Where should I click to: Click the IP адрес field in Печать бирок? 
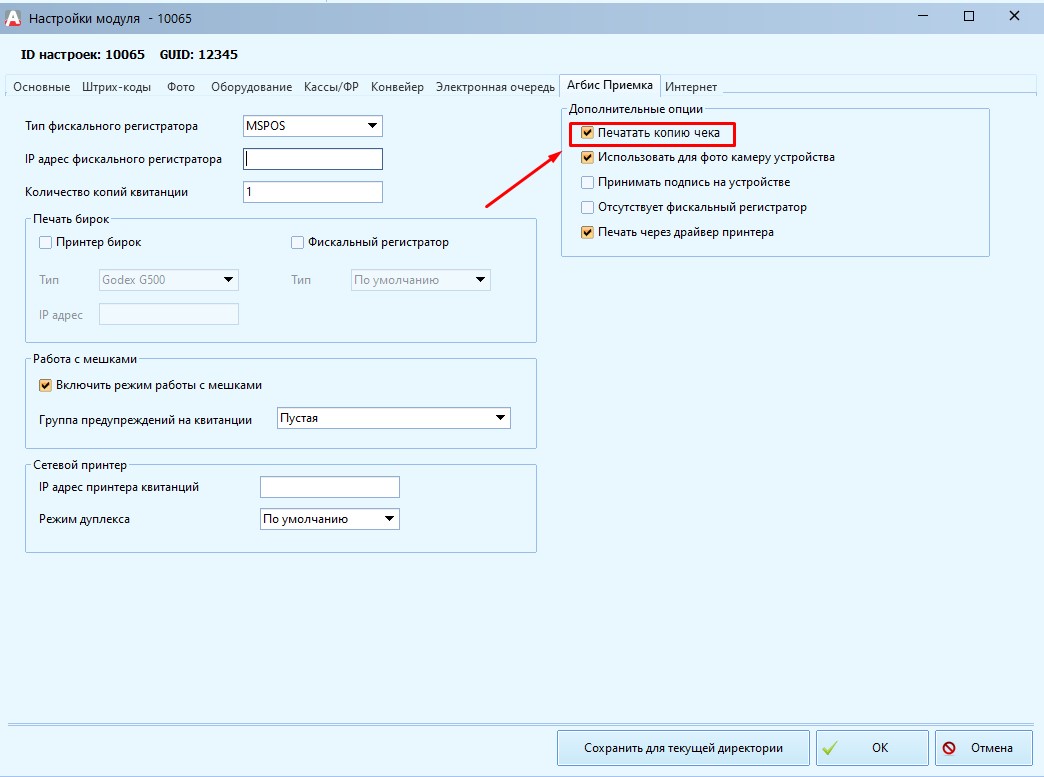168,314
